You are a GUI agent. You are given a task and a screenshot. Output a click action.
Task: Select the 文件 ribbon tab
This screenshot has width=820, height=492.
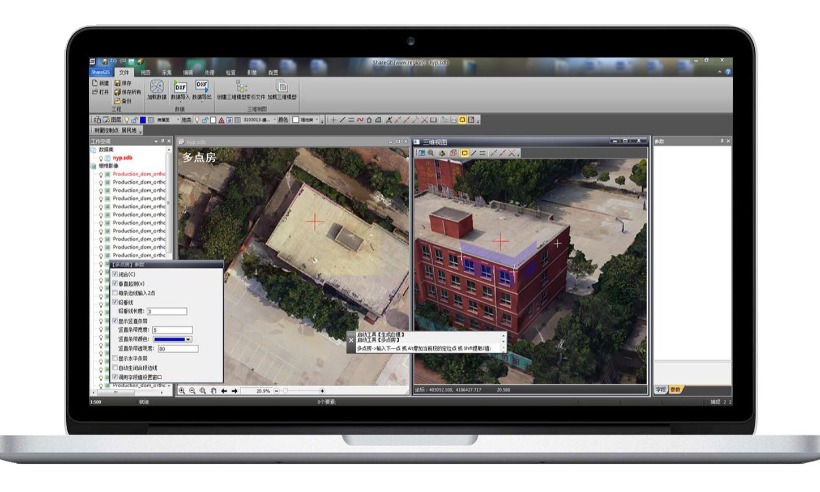click(124, 72)
